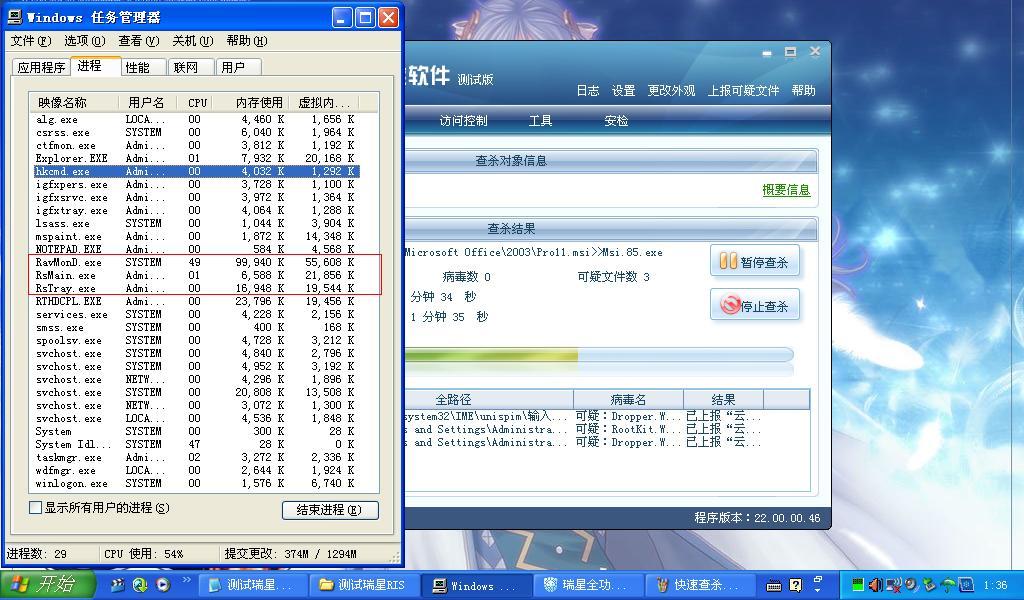The image size is (1024, 600).
Task: Expand the quick launch overflow chevron
Action: point(186,580)
